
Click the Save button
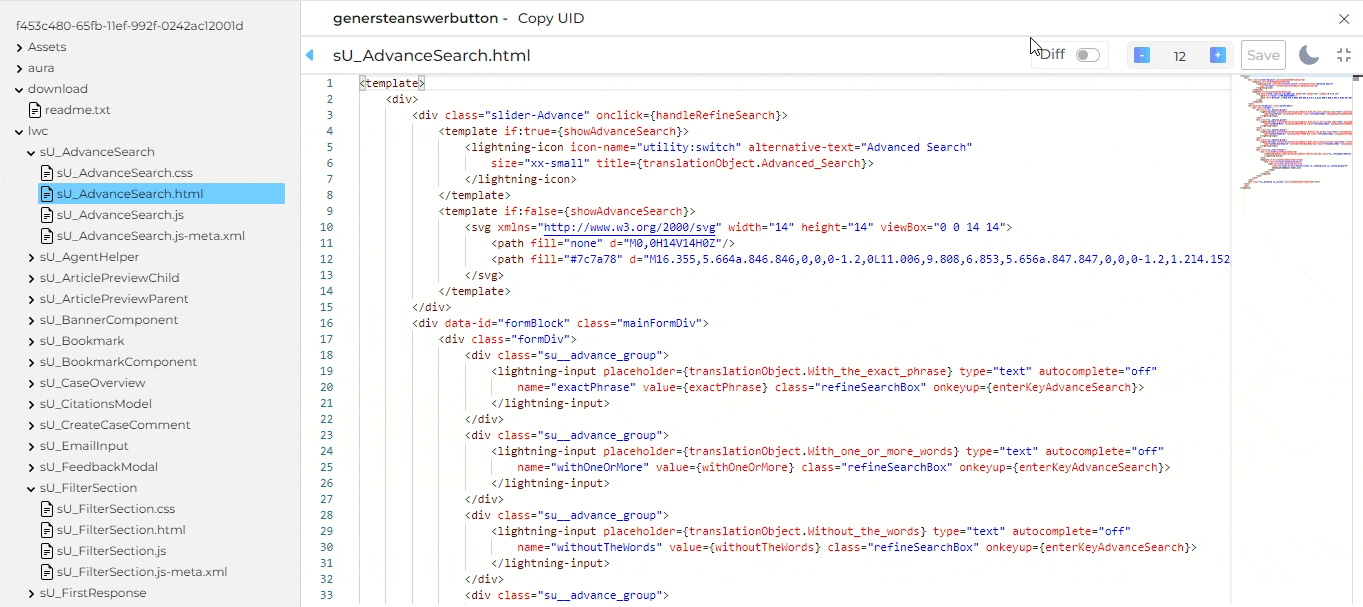(1262, 55)
